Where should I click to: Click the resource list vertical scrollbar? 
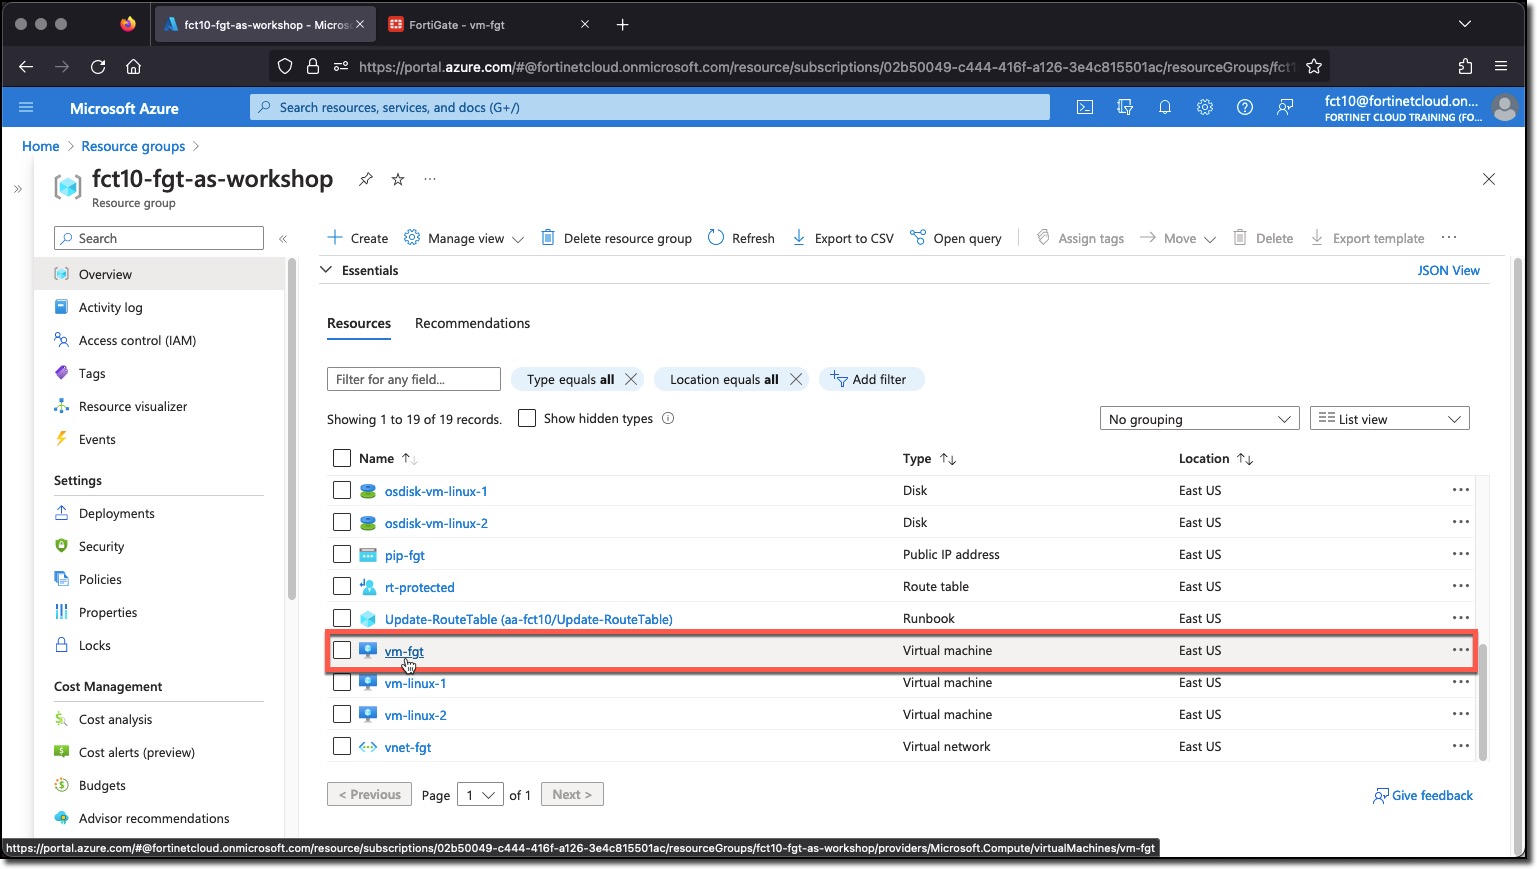(x=1483, y=702)
